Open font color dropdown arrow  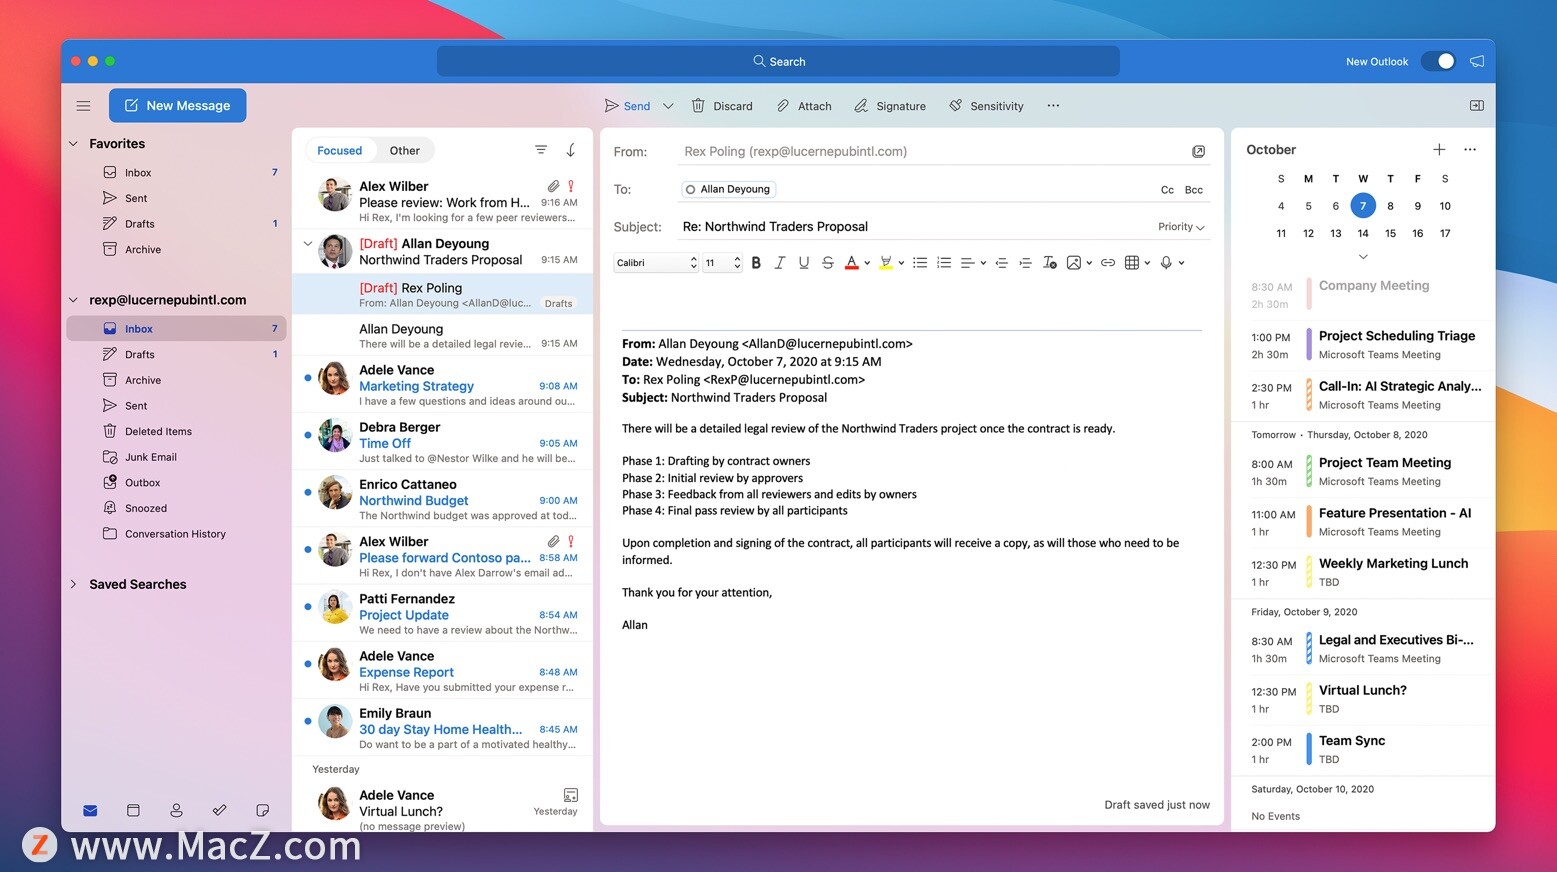point(867,263)
